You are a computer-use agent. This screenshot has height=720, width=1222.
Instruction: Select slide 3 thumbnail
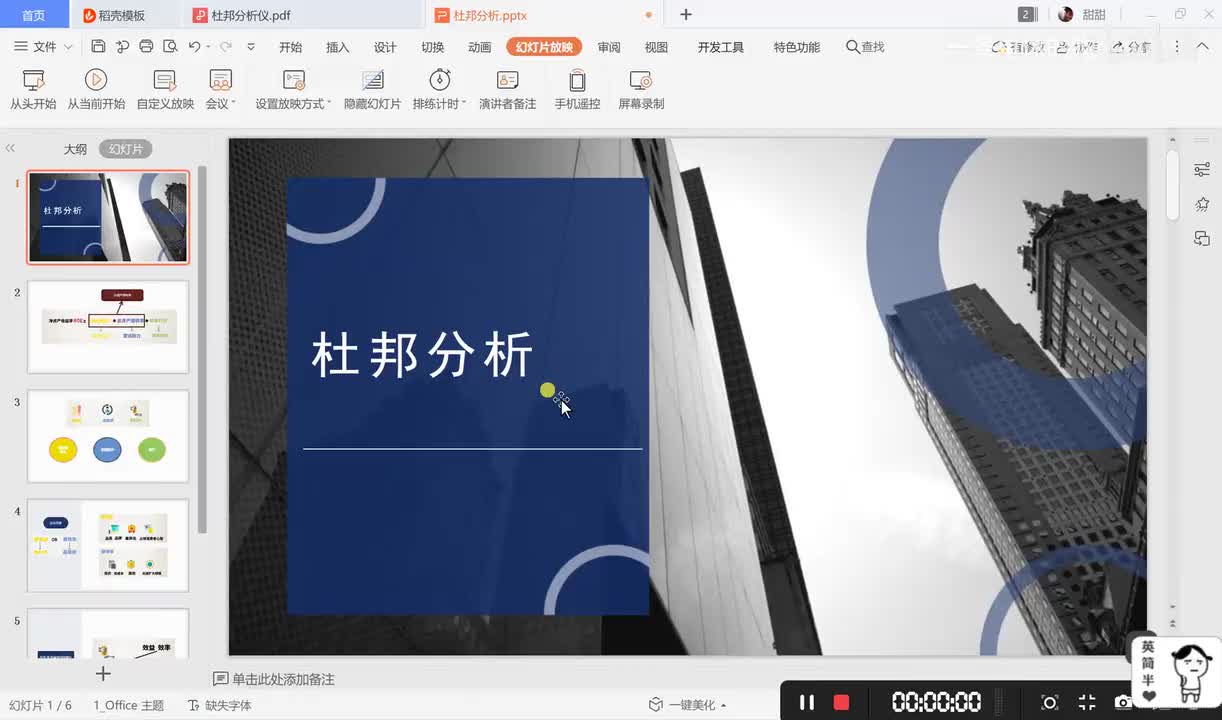click(108, 436)
